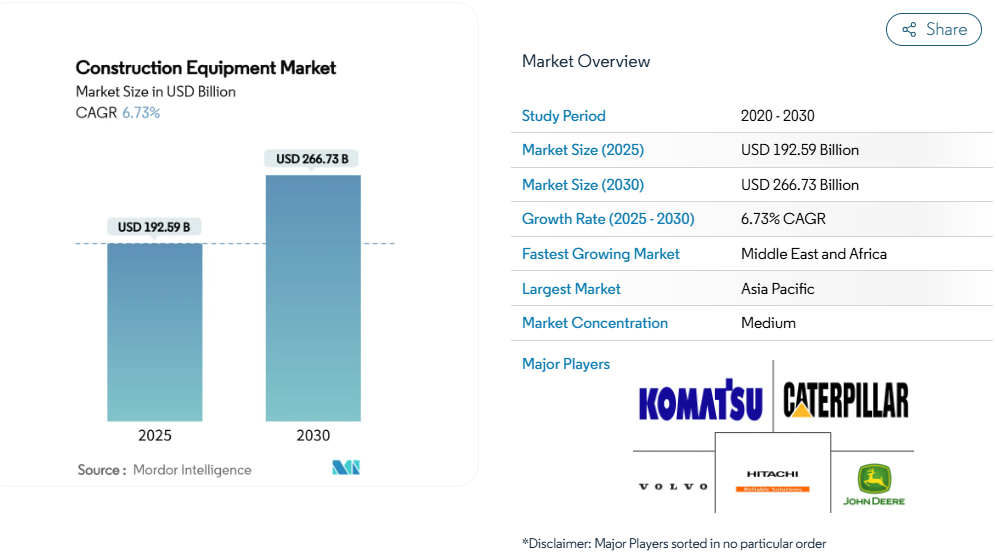Click the Market Size (2025) label
Image resolution: width=999 pixels, height=557 pixels.
[x=583, y=150]
